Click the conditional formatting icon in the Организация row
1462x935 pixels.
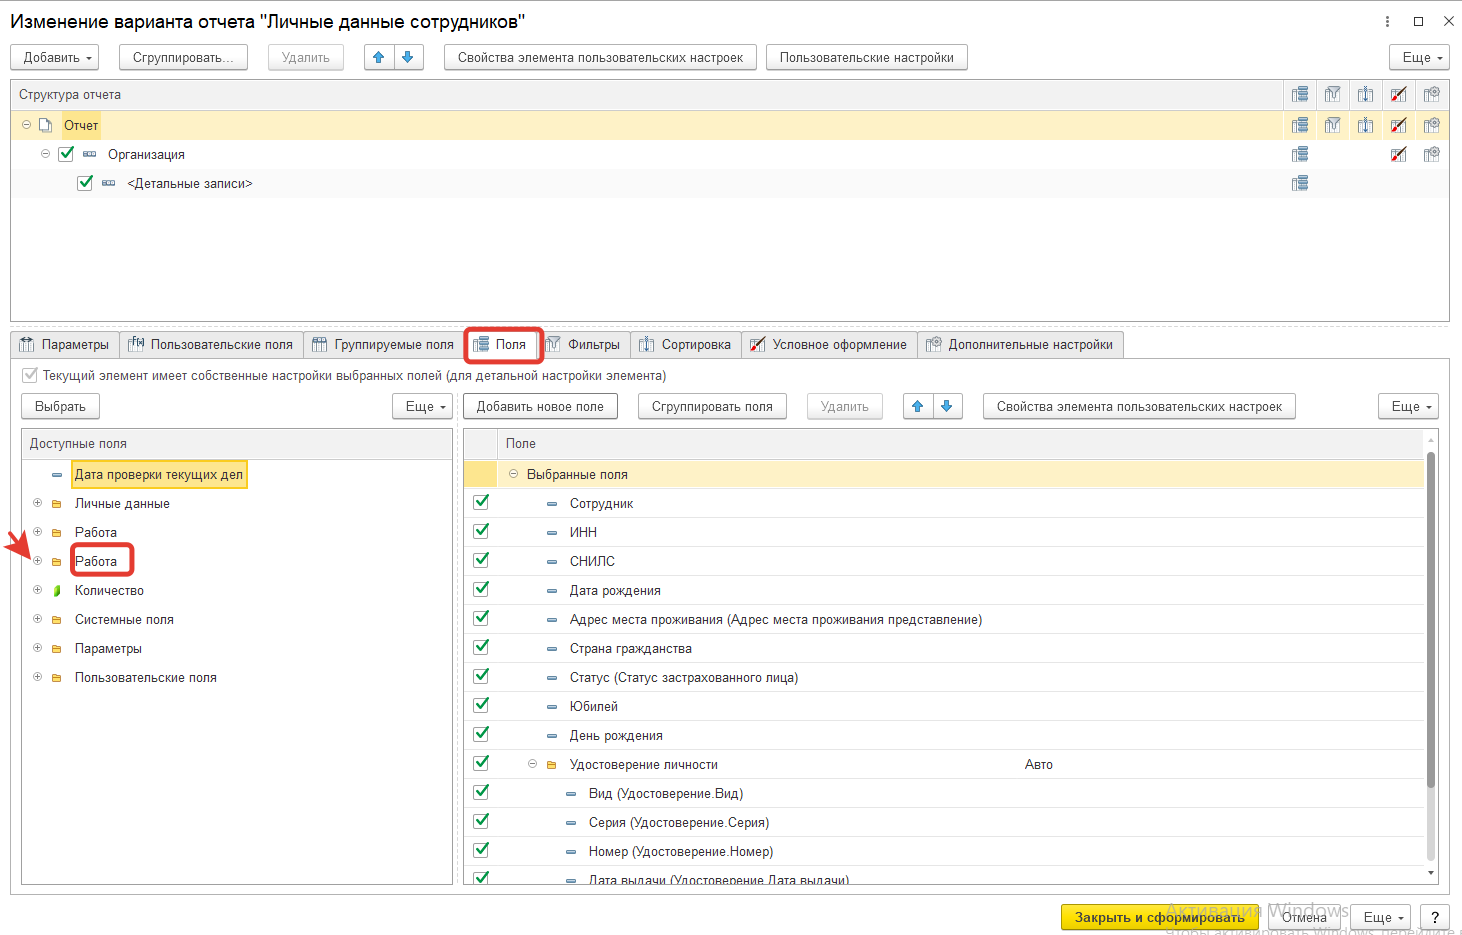click(1398, 154)
